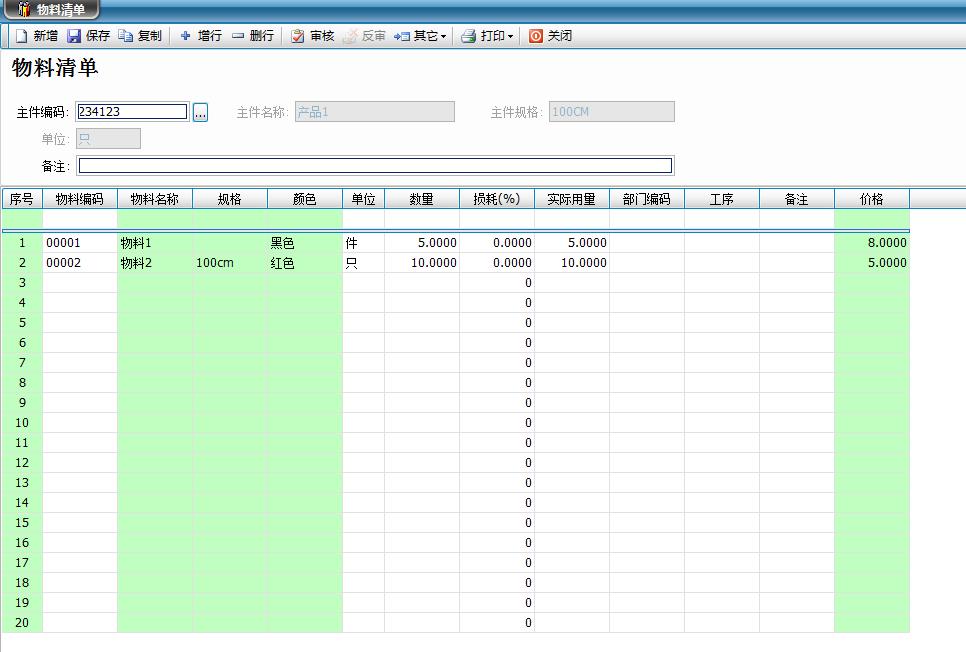
Task: Select row number 3 in grid
Action: 22,283
